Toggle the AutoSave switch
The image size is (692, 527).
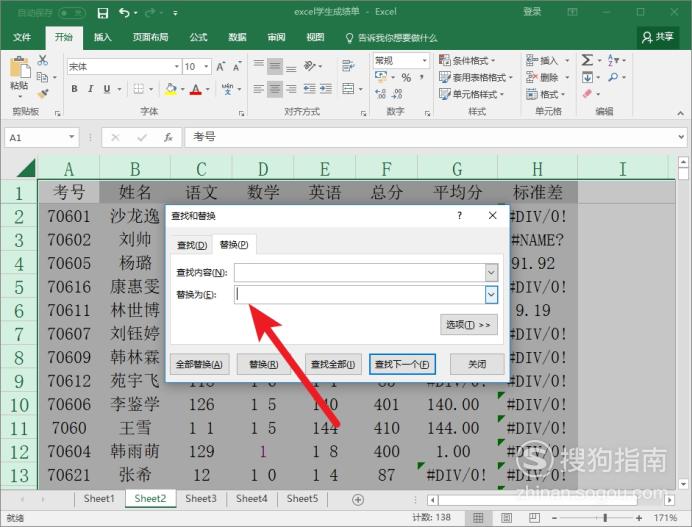(x=71, y=13)
